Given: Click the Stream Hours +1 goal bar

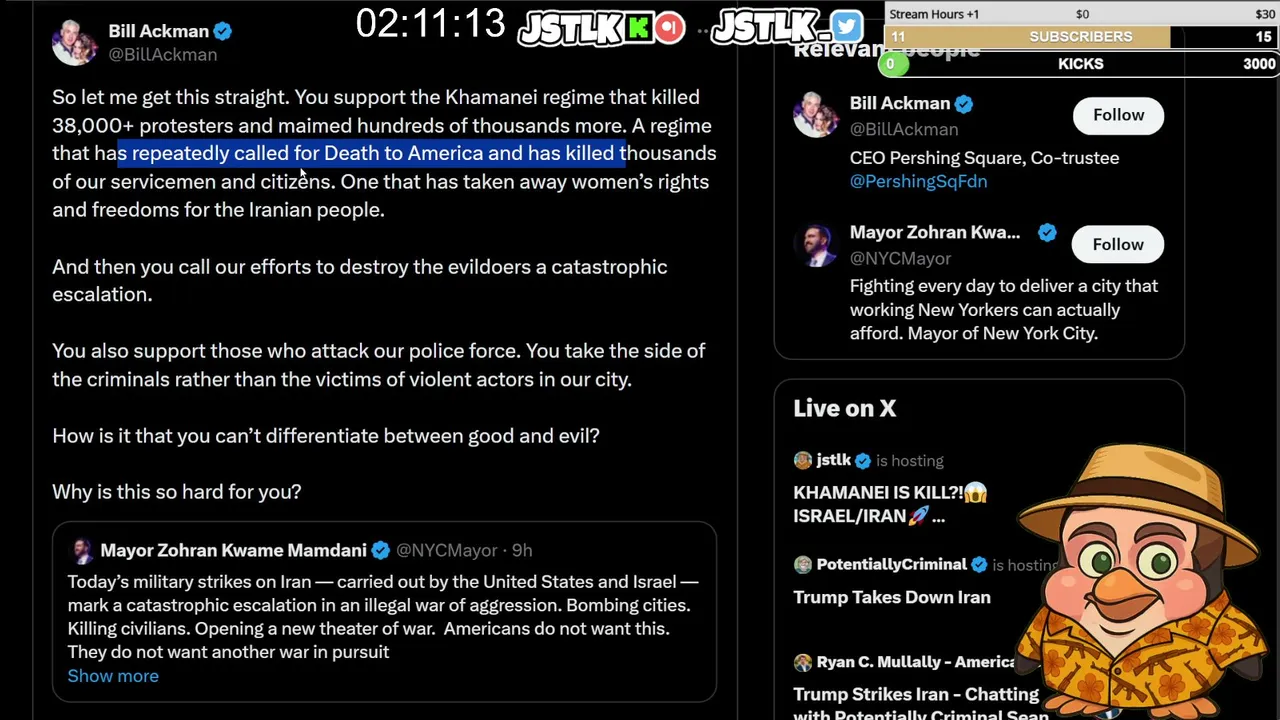Looking at the screenshot, I should click(1082, 14).
